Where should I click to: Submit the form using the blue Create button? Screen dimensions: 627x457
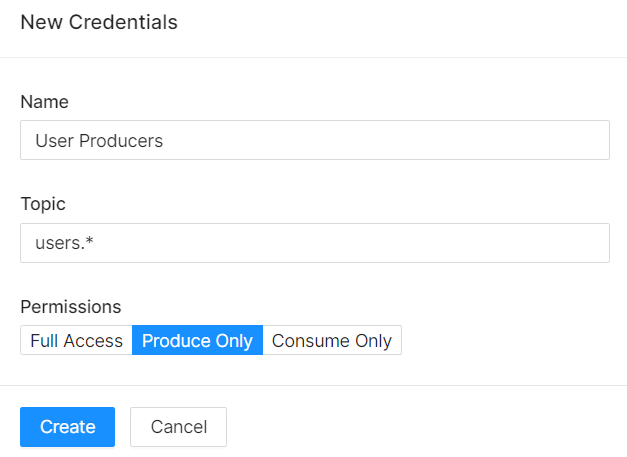click(x=68, y=427)
